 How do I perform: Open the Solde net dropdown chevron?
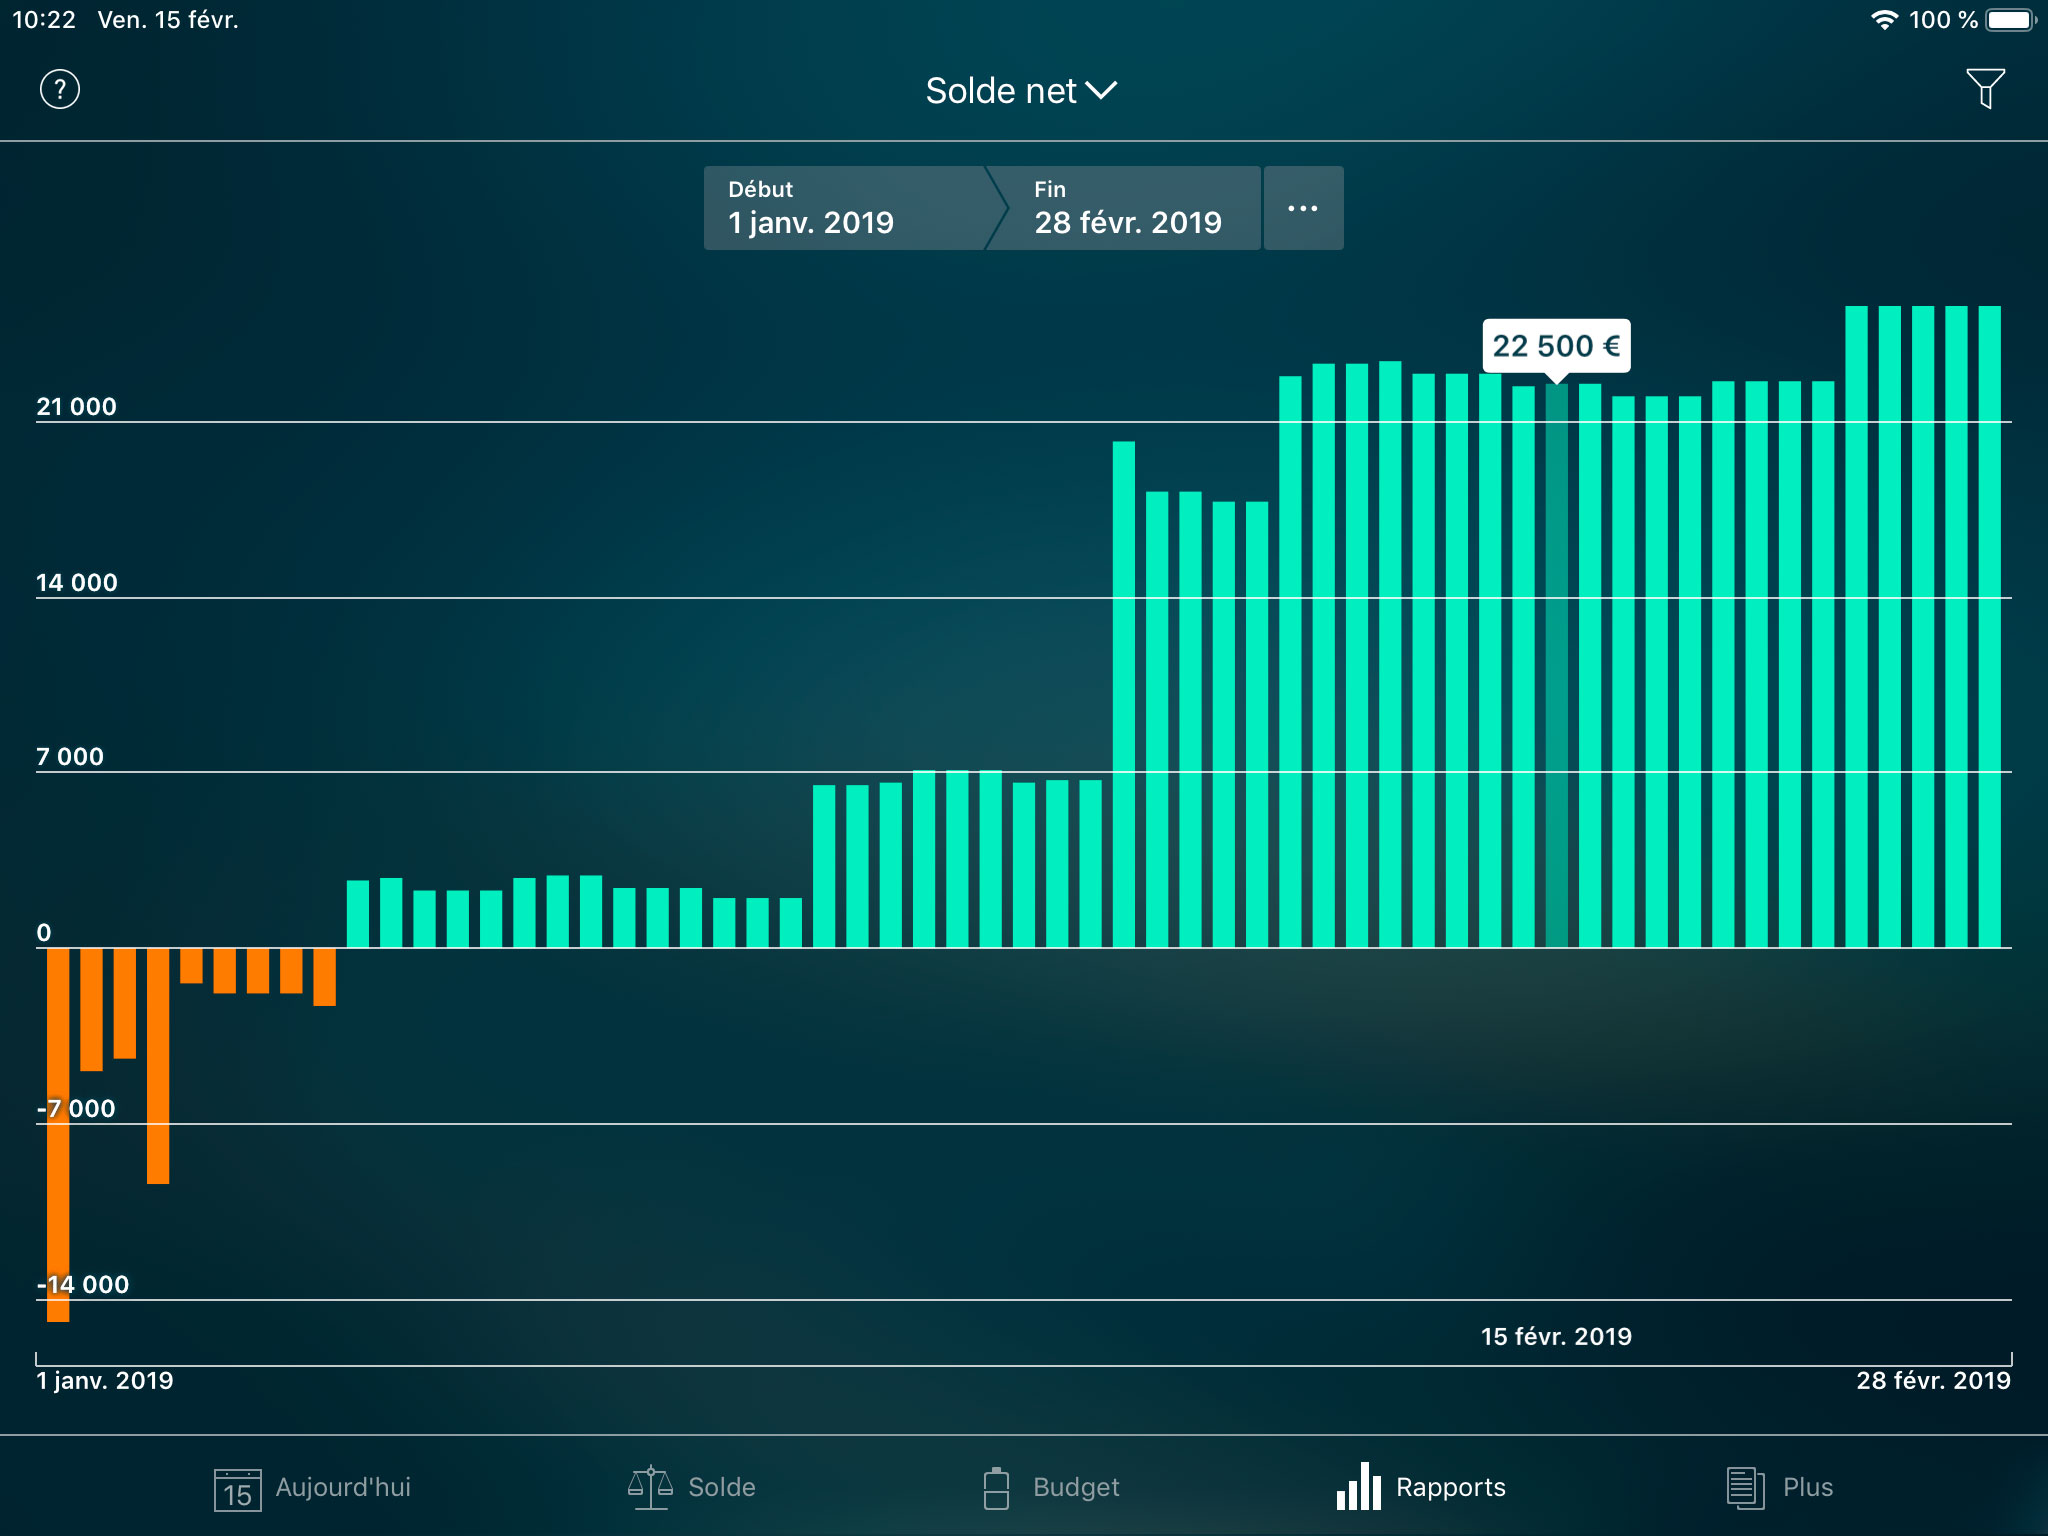(1103, 90)
